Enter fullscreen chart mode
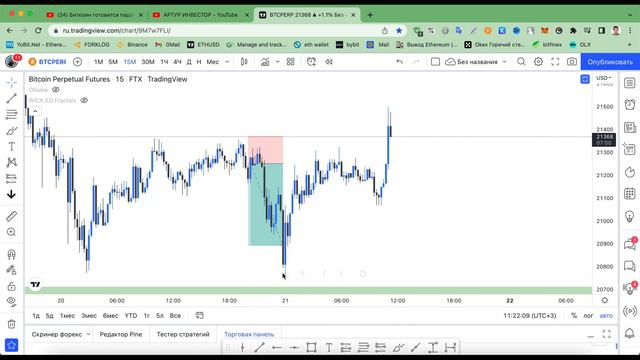The width and height of the screenshot is (640, 360). pyautogui.click(x=555, y=62)
